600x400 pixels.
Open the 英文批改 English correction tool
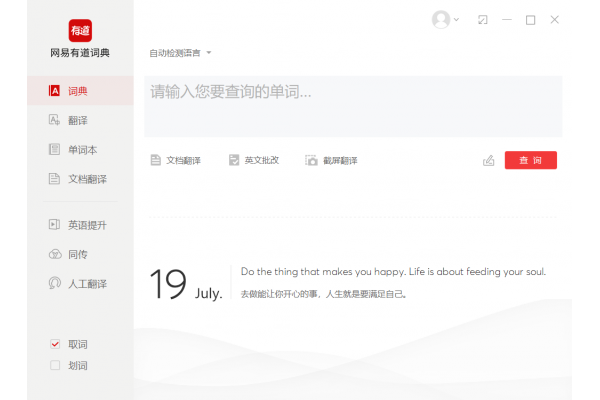point(254,160)
